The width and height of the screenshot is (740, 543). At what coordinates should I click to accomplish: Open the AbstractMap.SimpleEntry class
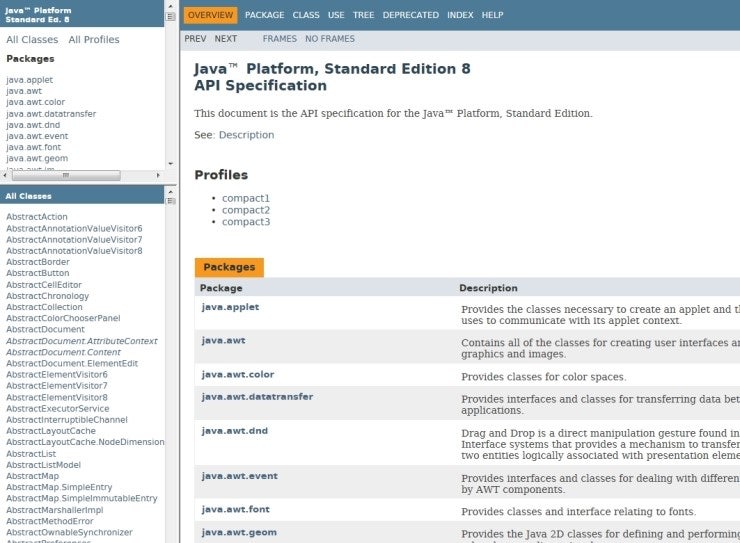coord(59,487)
